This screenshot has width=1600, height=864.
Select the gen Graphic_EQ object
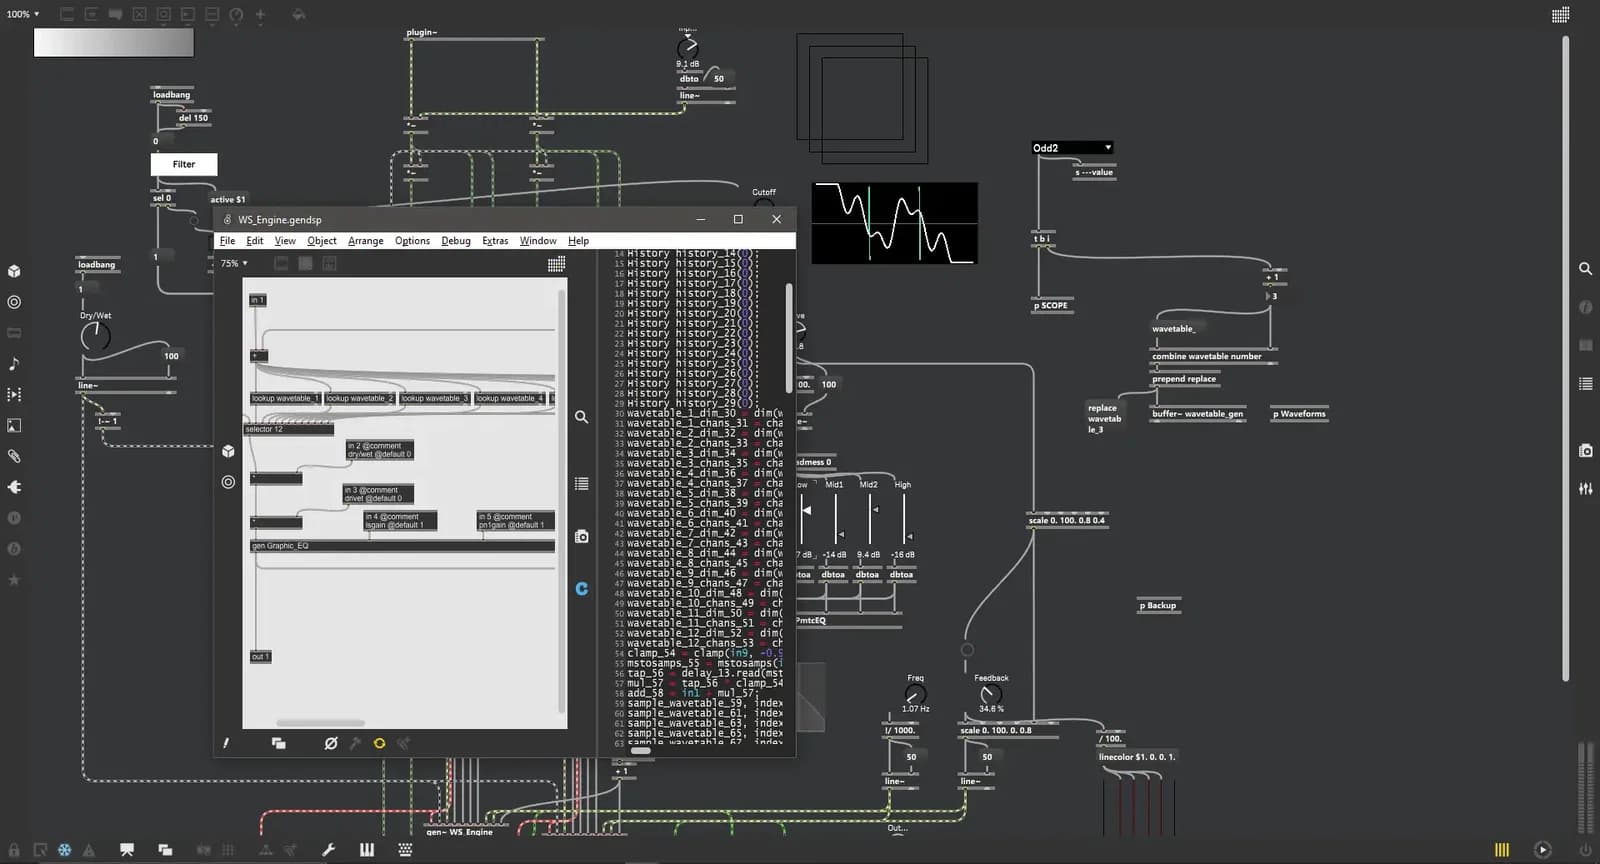click(402, 546)
